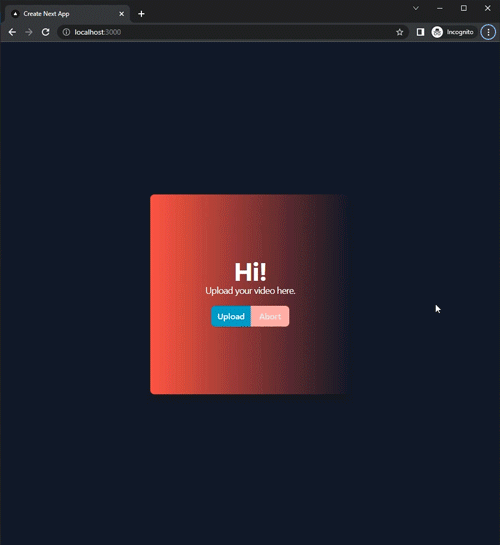Click the pink Abort button
The image size is (500, 545).
pyautogui.click(x=270, y=316)
